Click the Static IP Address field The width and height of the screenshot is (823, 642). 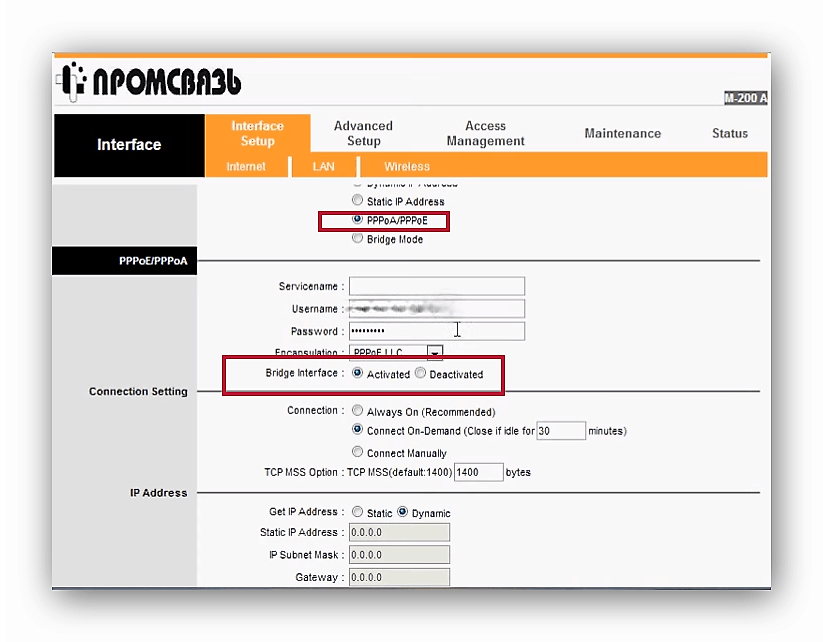pyautogui.click(x=399, y=532)
